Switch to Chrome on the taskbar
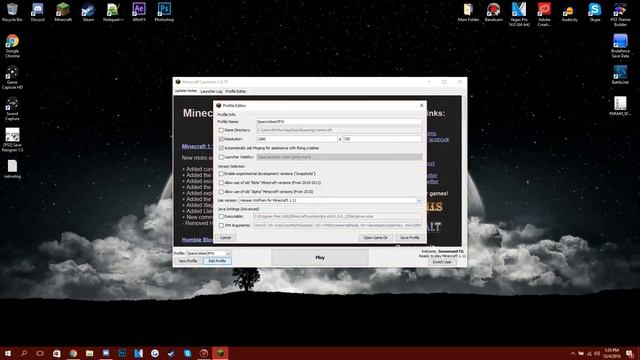The image size is (640, 360). click(x=73, y=353)
